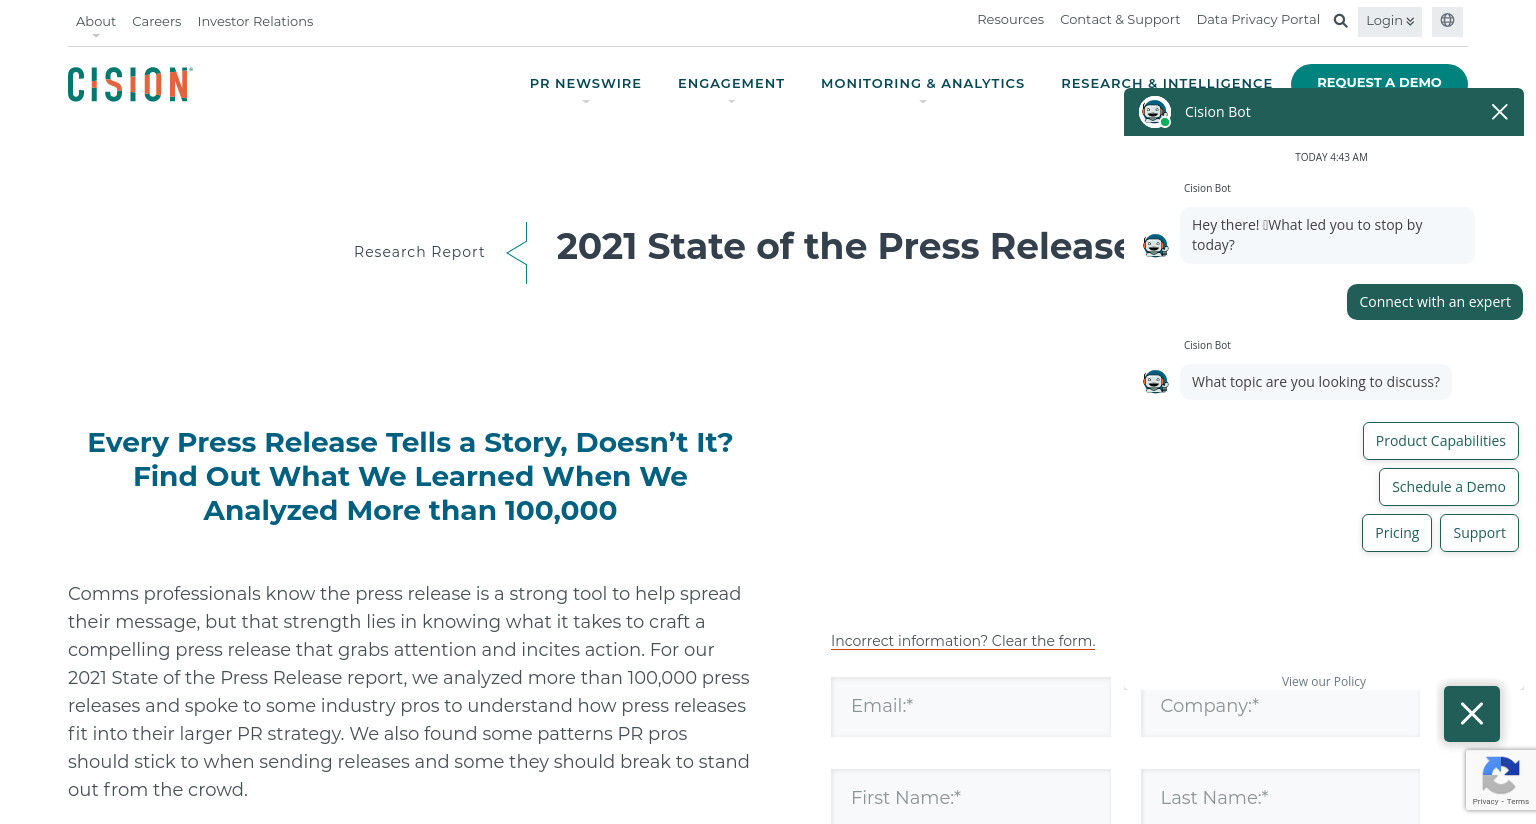Select the Pricing chat option
The height and width of the screenshot is (824, 1536).
1396,533
